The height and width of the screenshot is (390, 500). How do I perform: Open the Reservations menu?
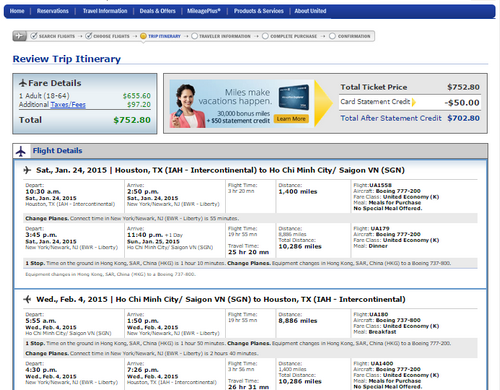coord(53,11)
